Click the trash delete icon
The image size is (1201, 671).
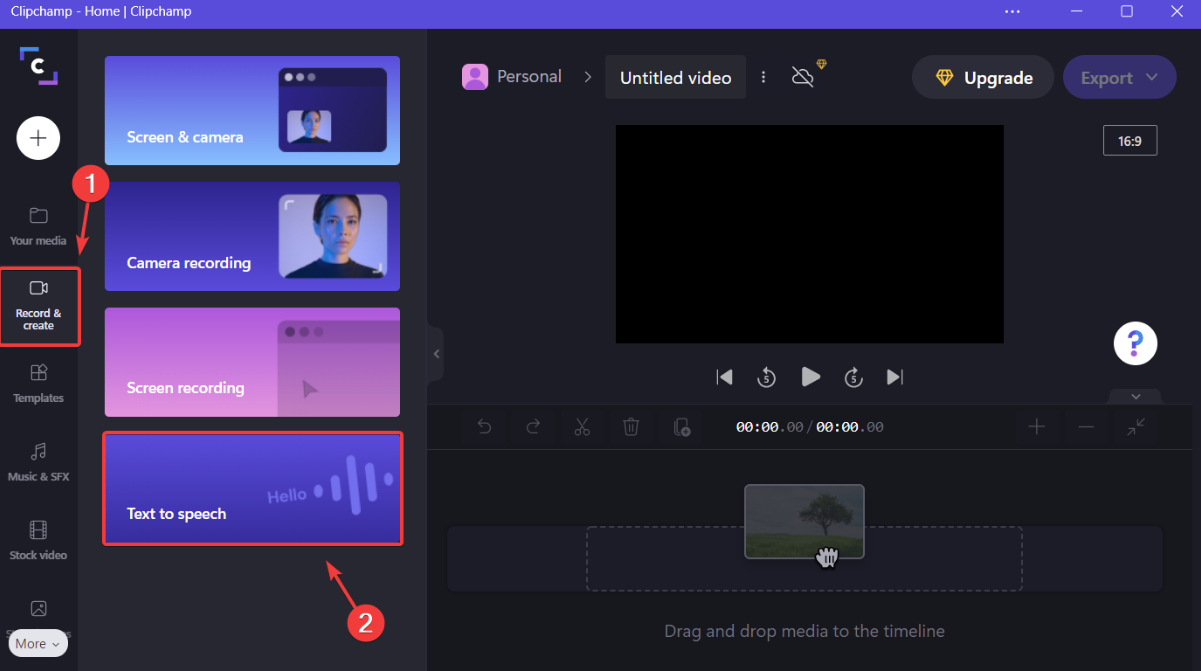click(x=631, y=427)
